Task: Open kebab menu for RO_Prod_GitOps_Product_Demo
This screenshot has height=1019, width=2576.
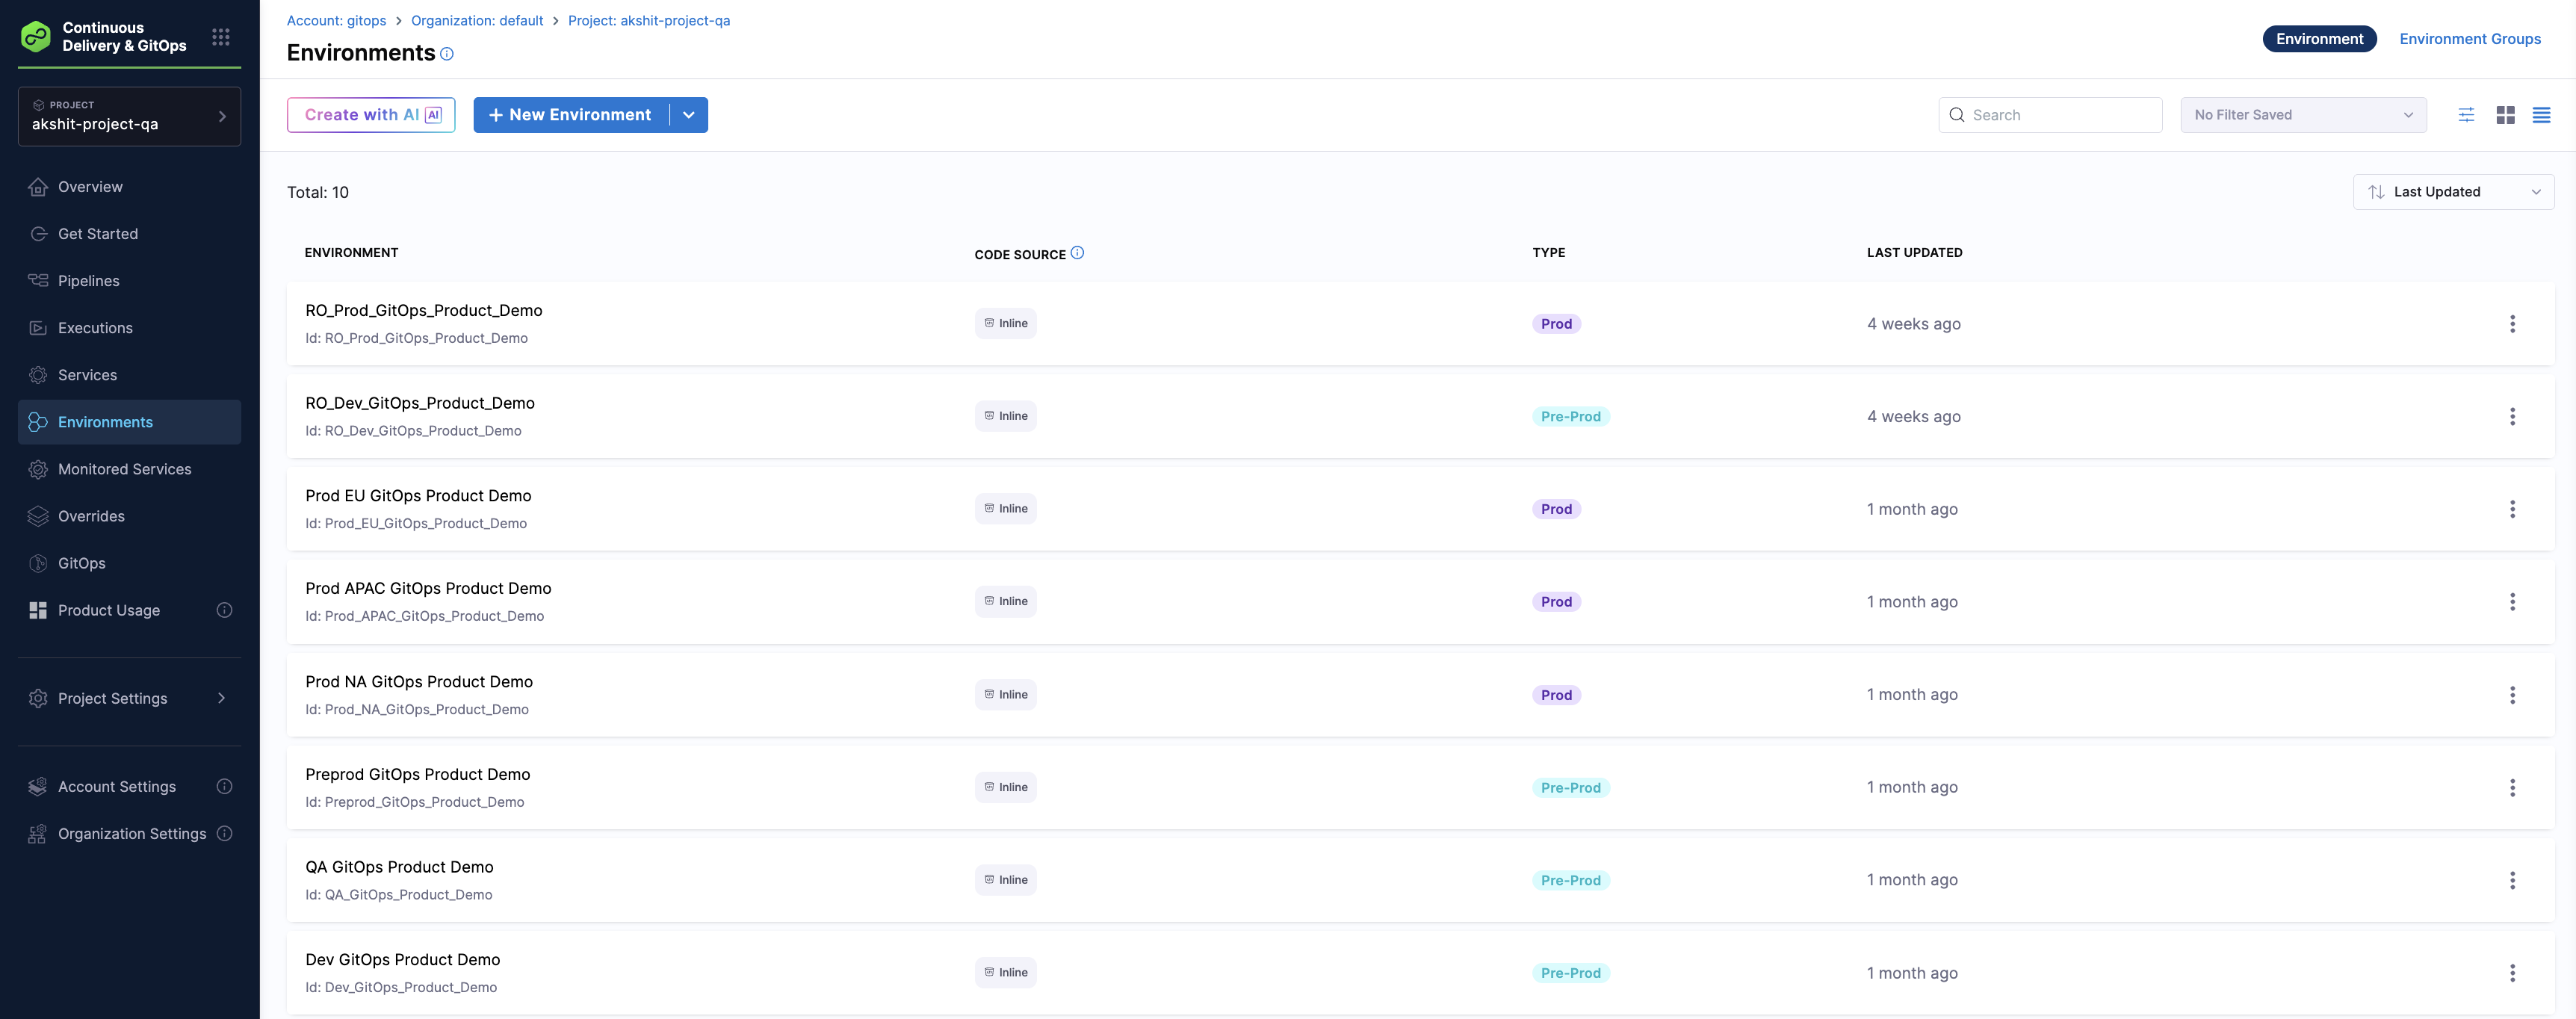Action: (x=2512, y=324)
